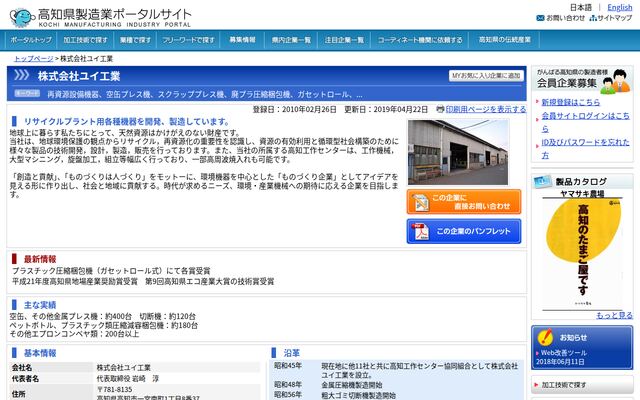Open the 高知県製造業ポータルサイト site title
Viewport: 640px width, 400px height.
(115, 15)
